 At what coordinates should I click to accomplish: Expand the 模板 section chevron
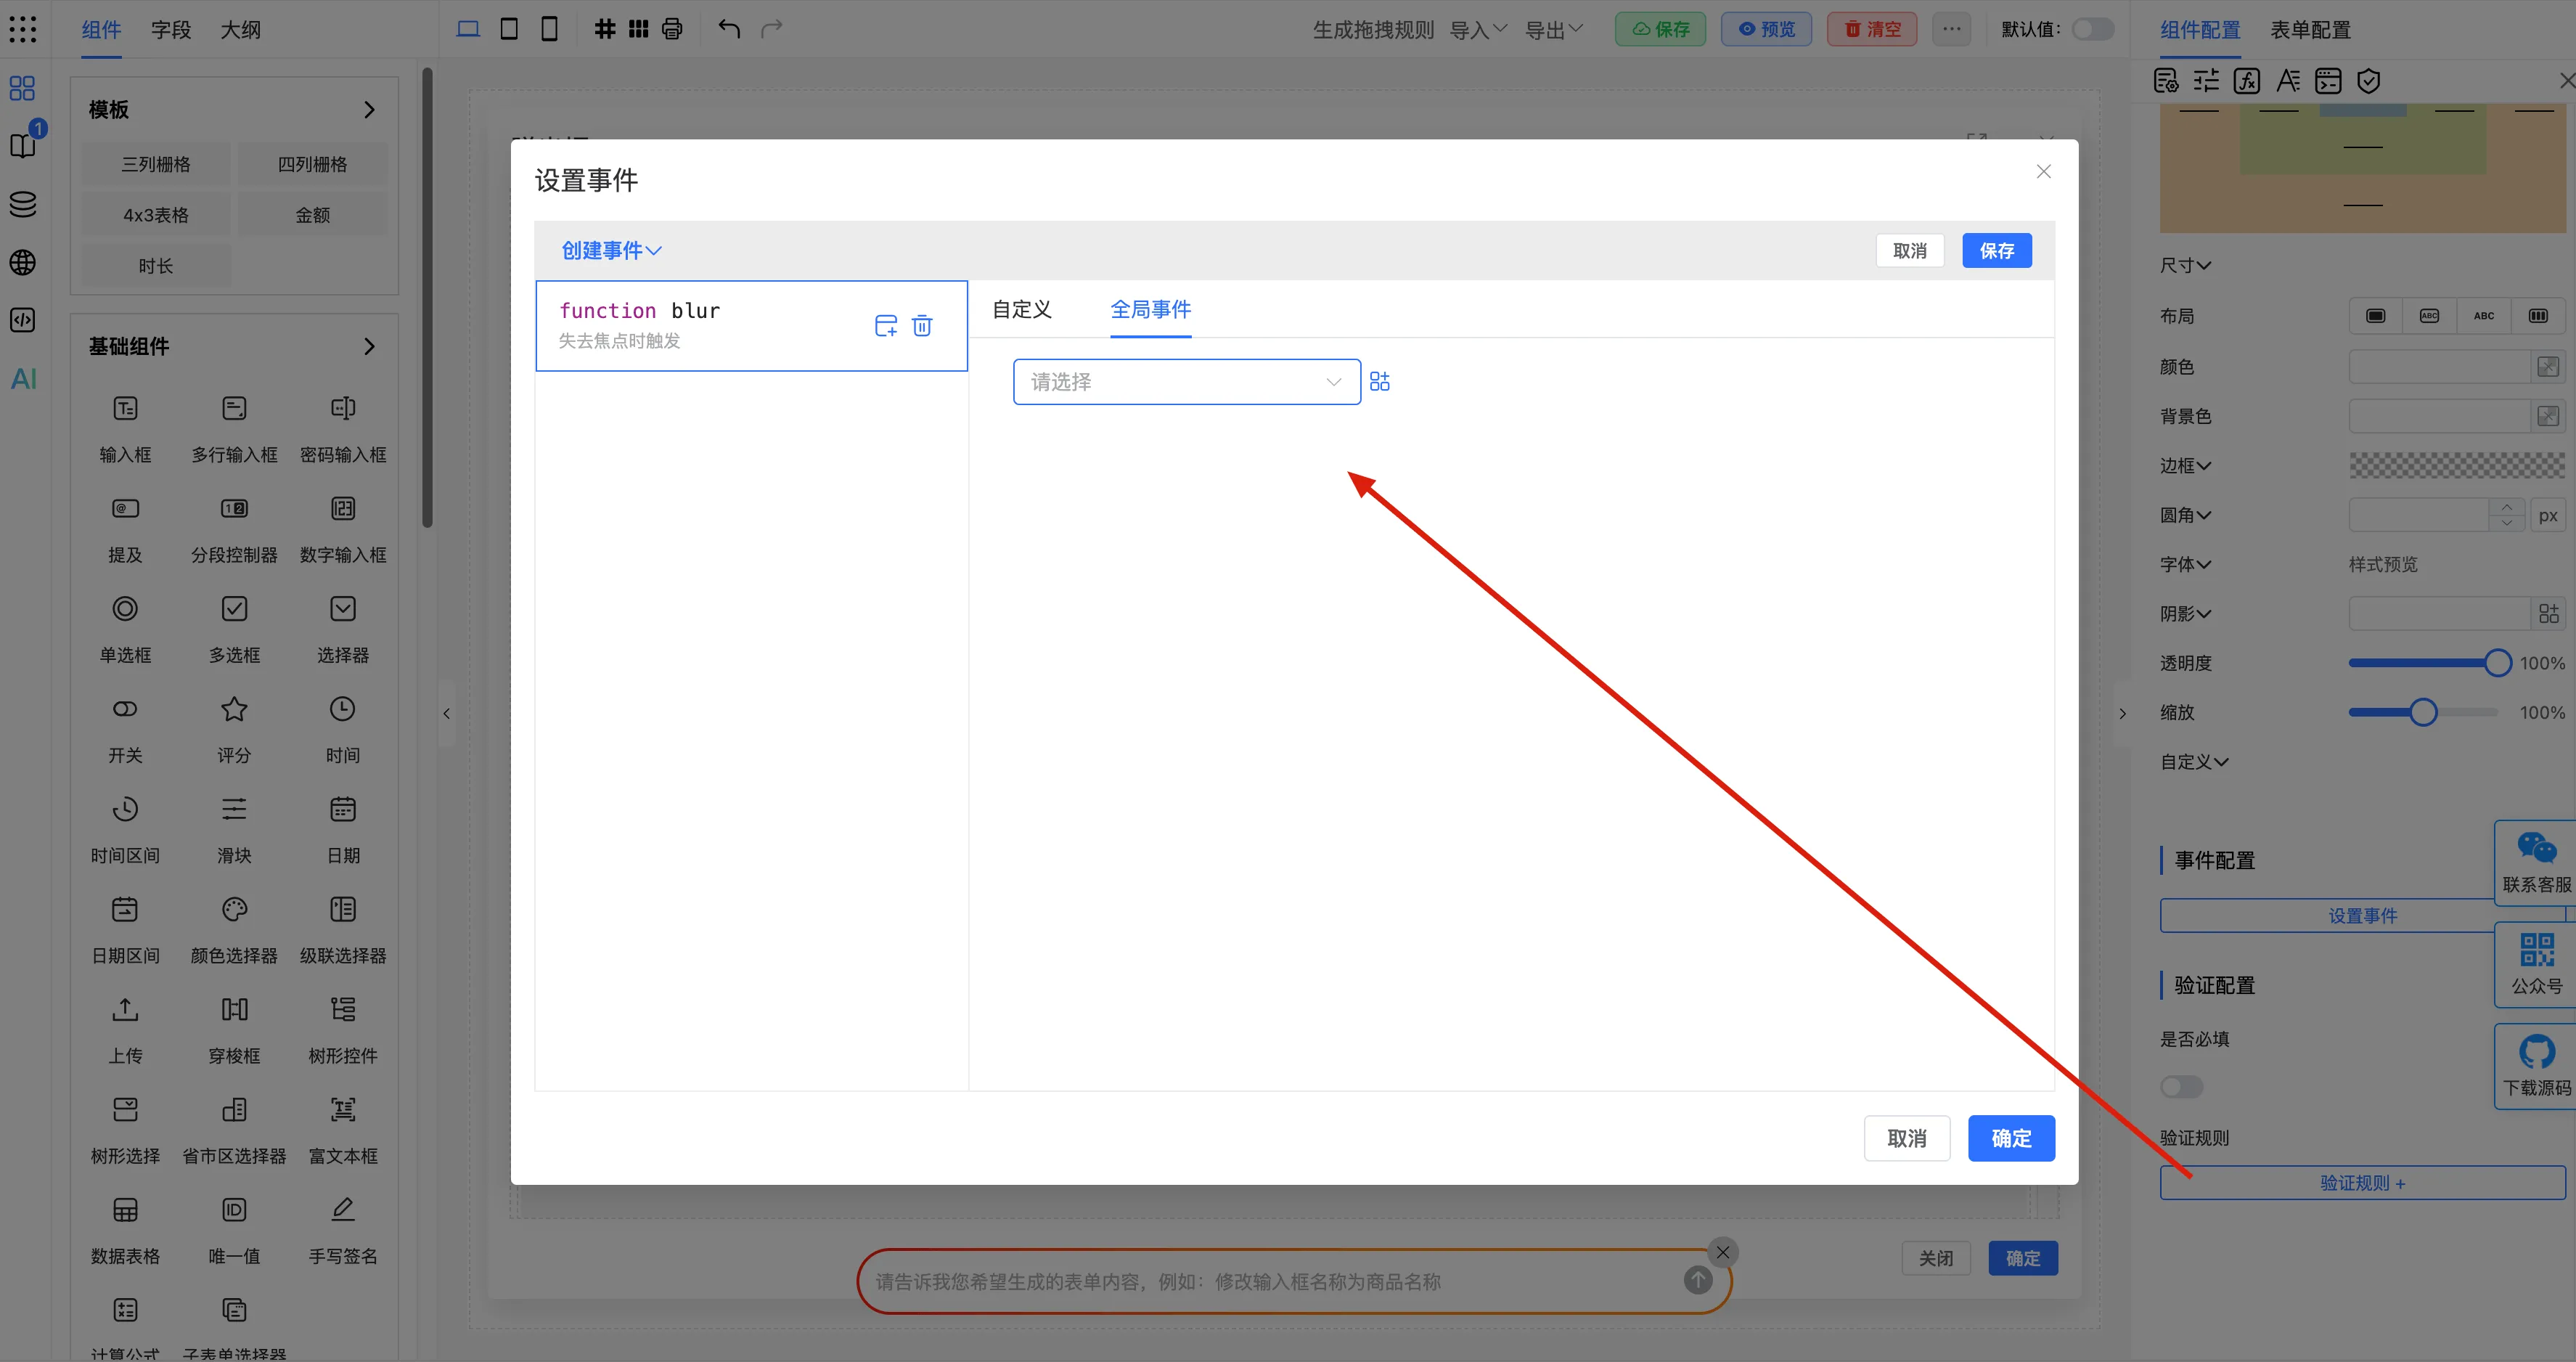pyautogui.click(x=369, y=109)
